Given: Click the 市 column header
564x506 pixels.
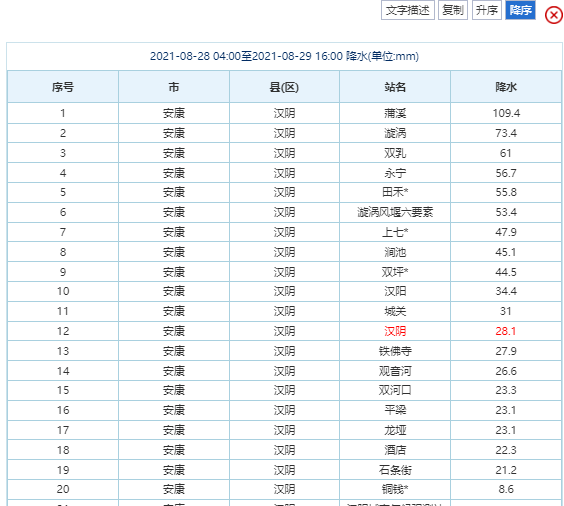Looking at the screenshot, I should [174, 87].
